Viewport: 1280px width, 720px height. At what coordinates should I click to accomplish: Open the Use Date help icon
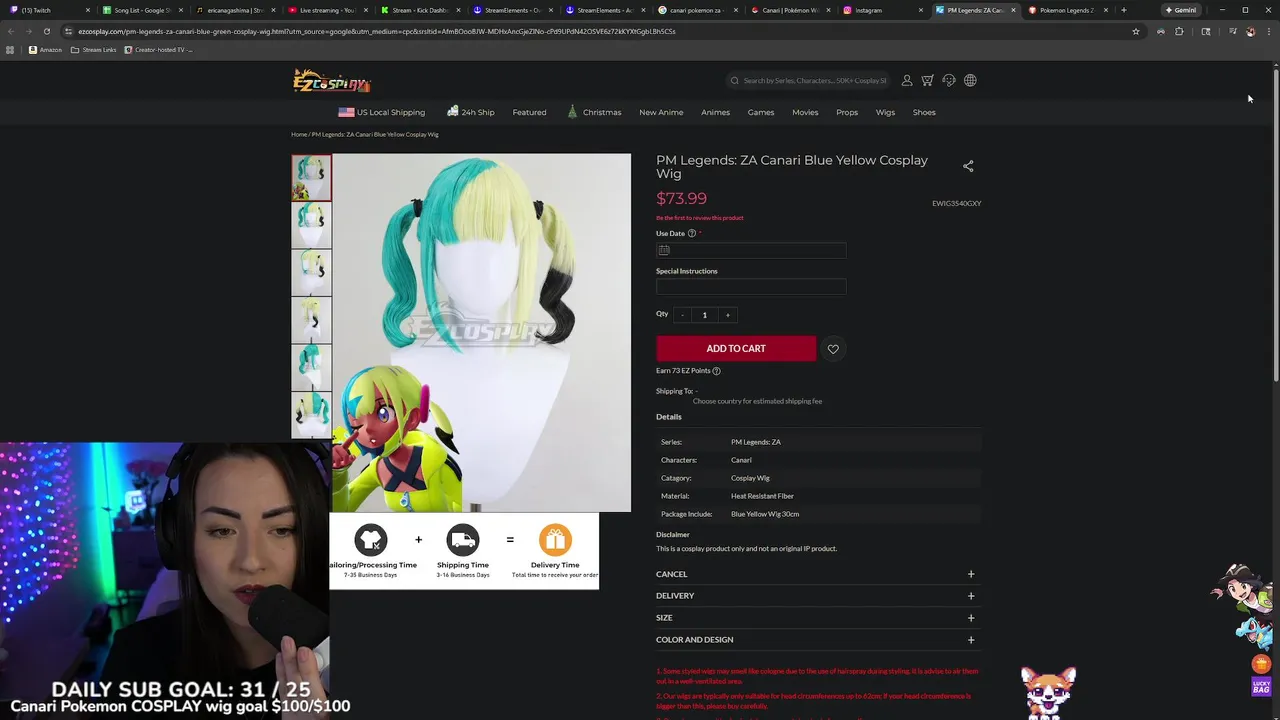pyautogui.click(x=692, y=233)
